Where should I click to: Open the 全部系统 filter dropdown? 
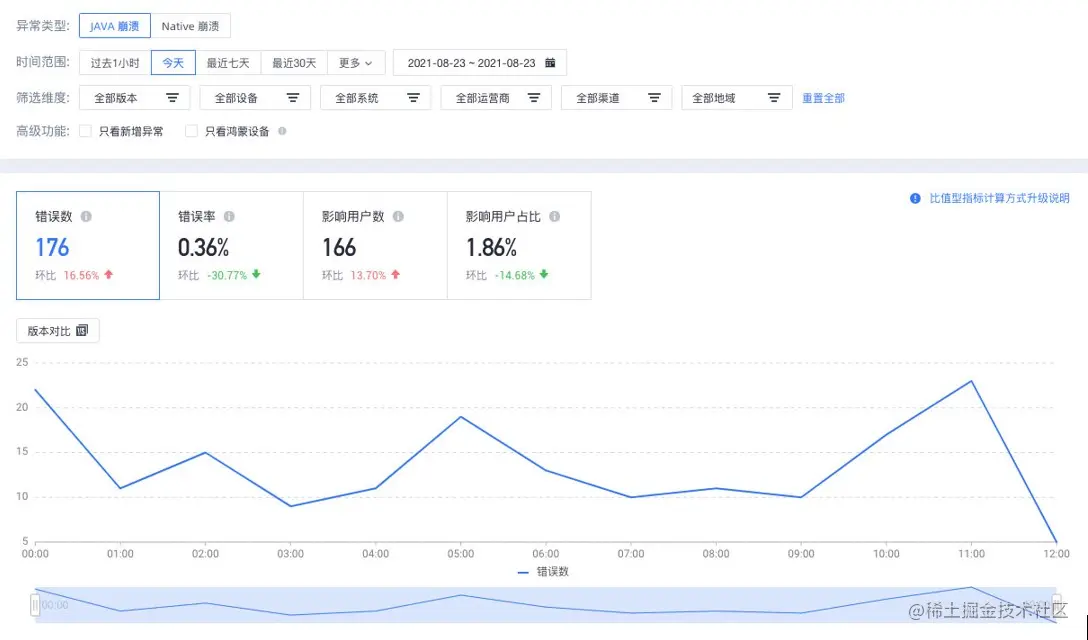click(x=375, y=98)
